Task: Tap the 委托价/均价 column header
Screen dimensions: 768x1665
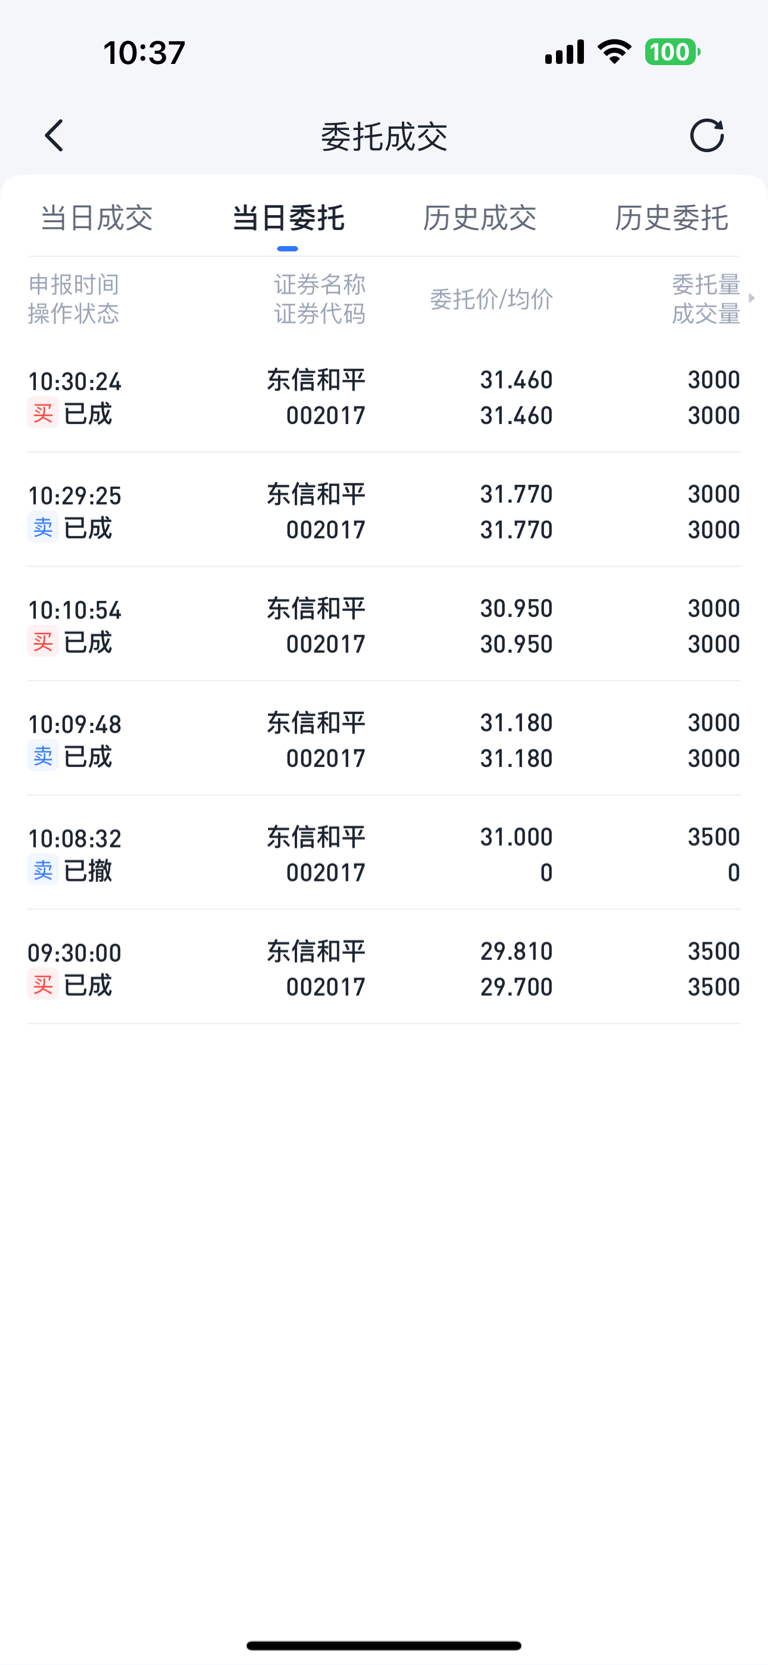Action: (491, 299)
